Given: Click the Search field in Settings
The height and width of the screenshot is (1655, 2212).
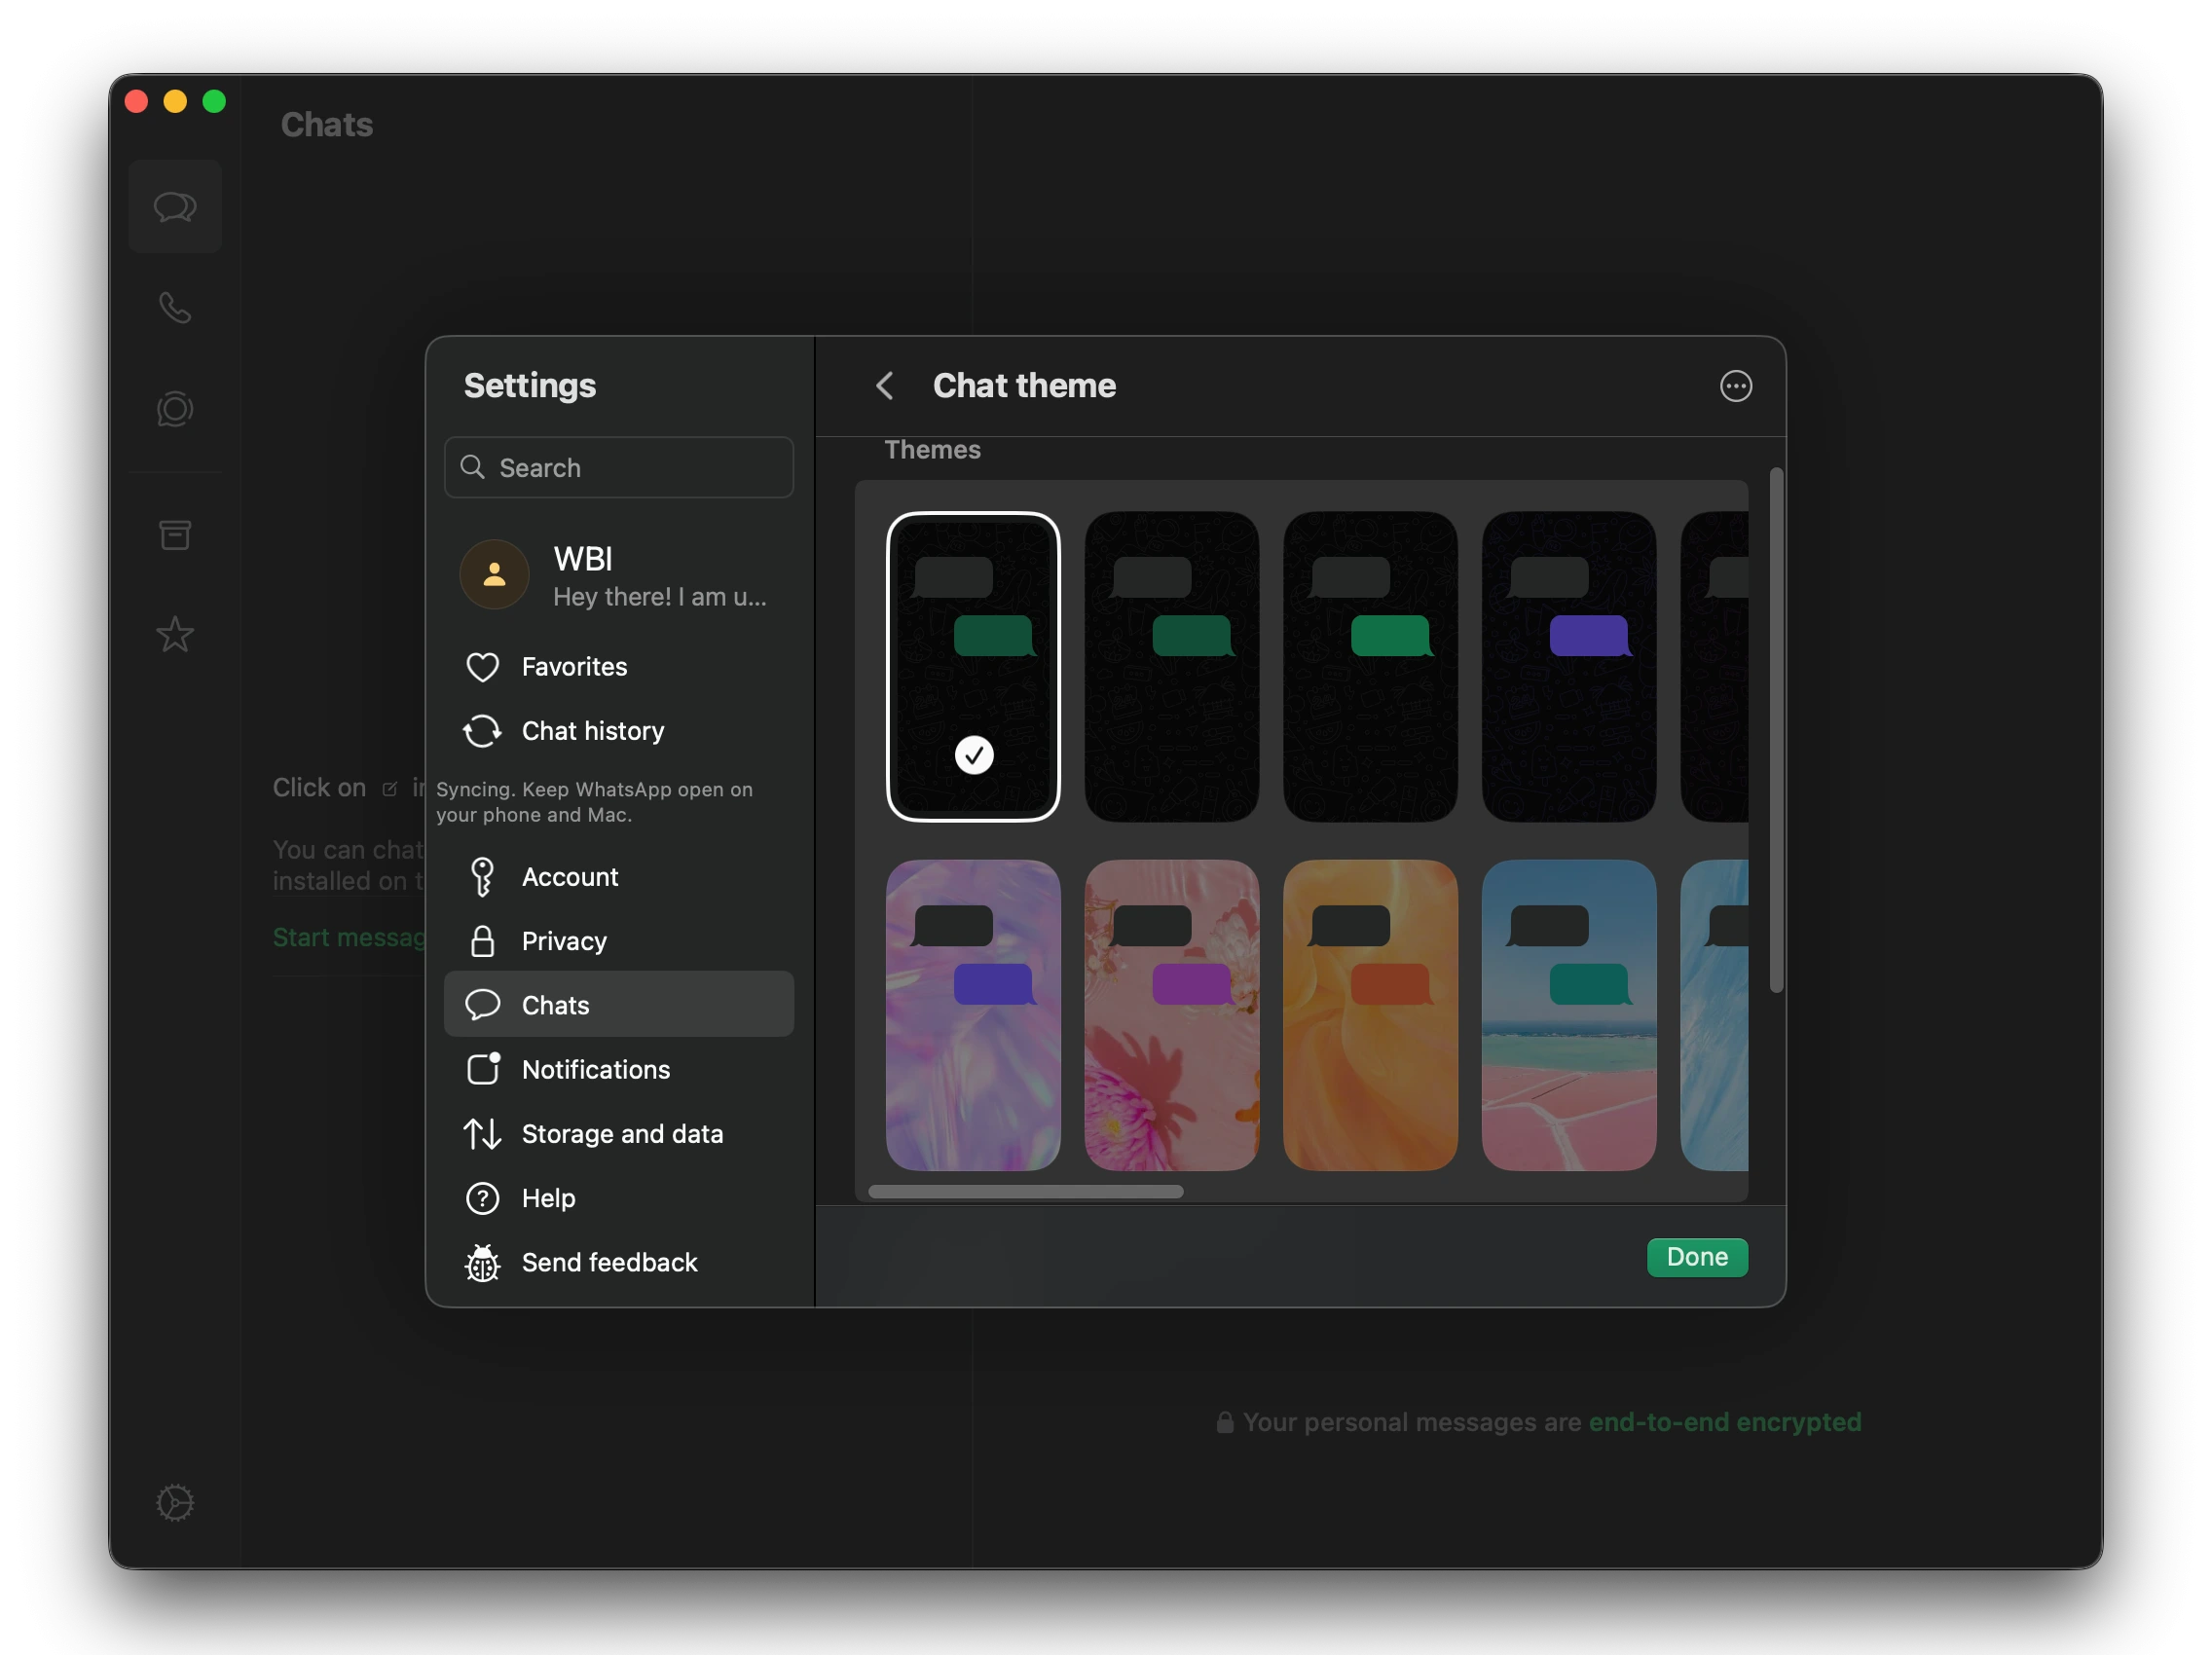Looking at the screenshot, I should pyautogui.click(x=618, y=467).
